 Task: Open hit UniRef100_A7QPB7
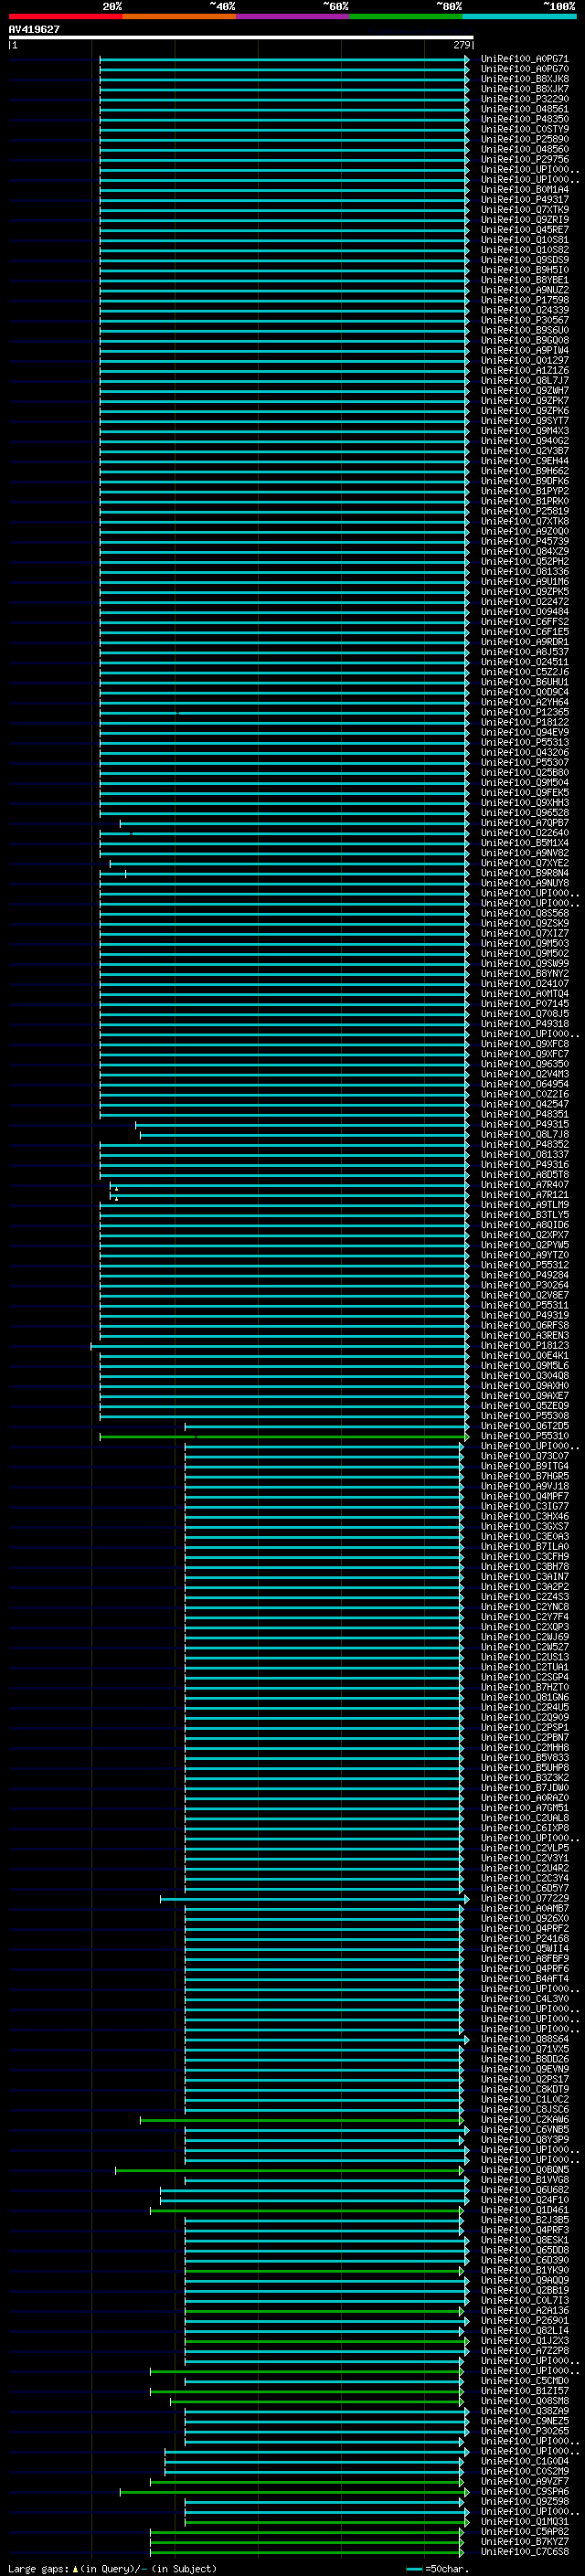(x=524, y=823)
